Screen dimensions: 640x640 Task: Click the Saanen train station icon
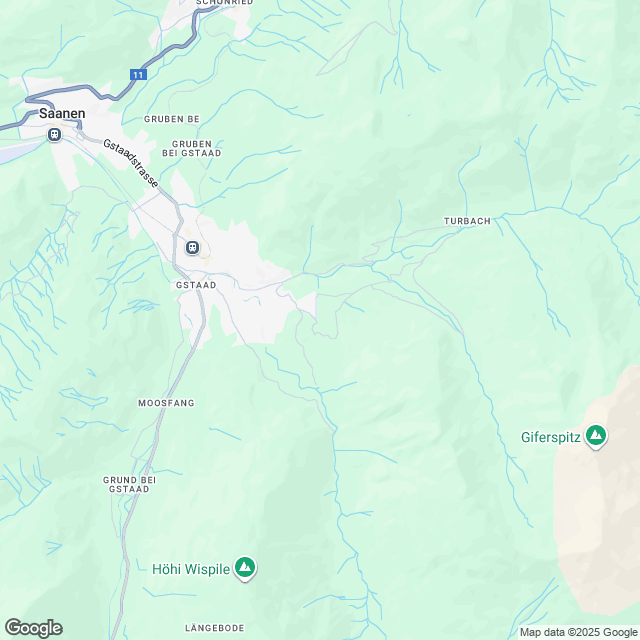[x=54, y=134]
